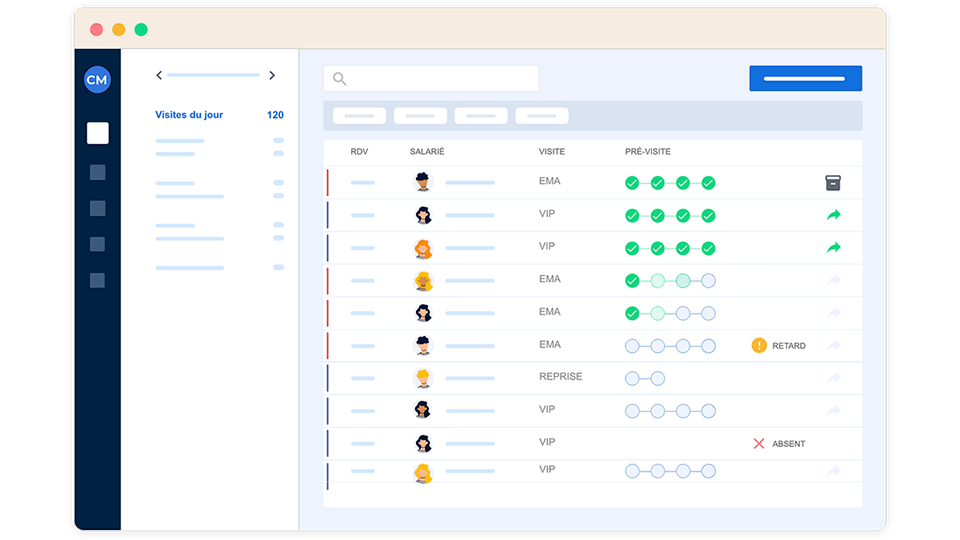Image resolution: width=960 pixels, height=540 pixels.
Task: Click the magnifier icon in search box
Action: (340, 79)
